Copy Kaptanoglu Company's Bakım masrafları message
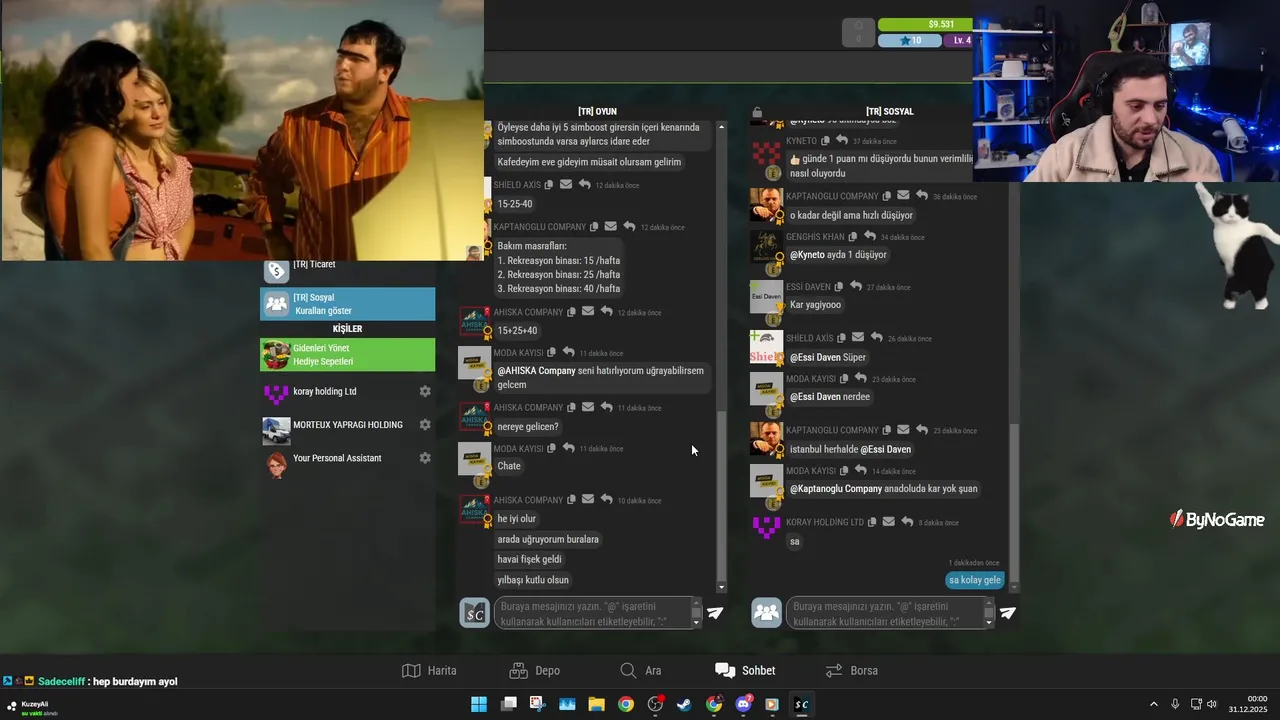Image resolution: width=1280 pixels, height=720 pixels. [594, 227]
